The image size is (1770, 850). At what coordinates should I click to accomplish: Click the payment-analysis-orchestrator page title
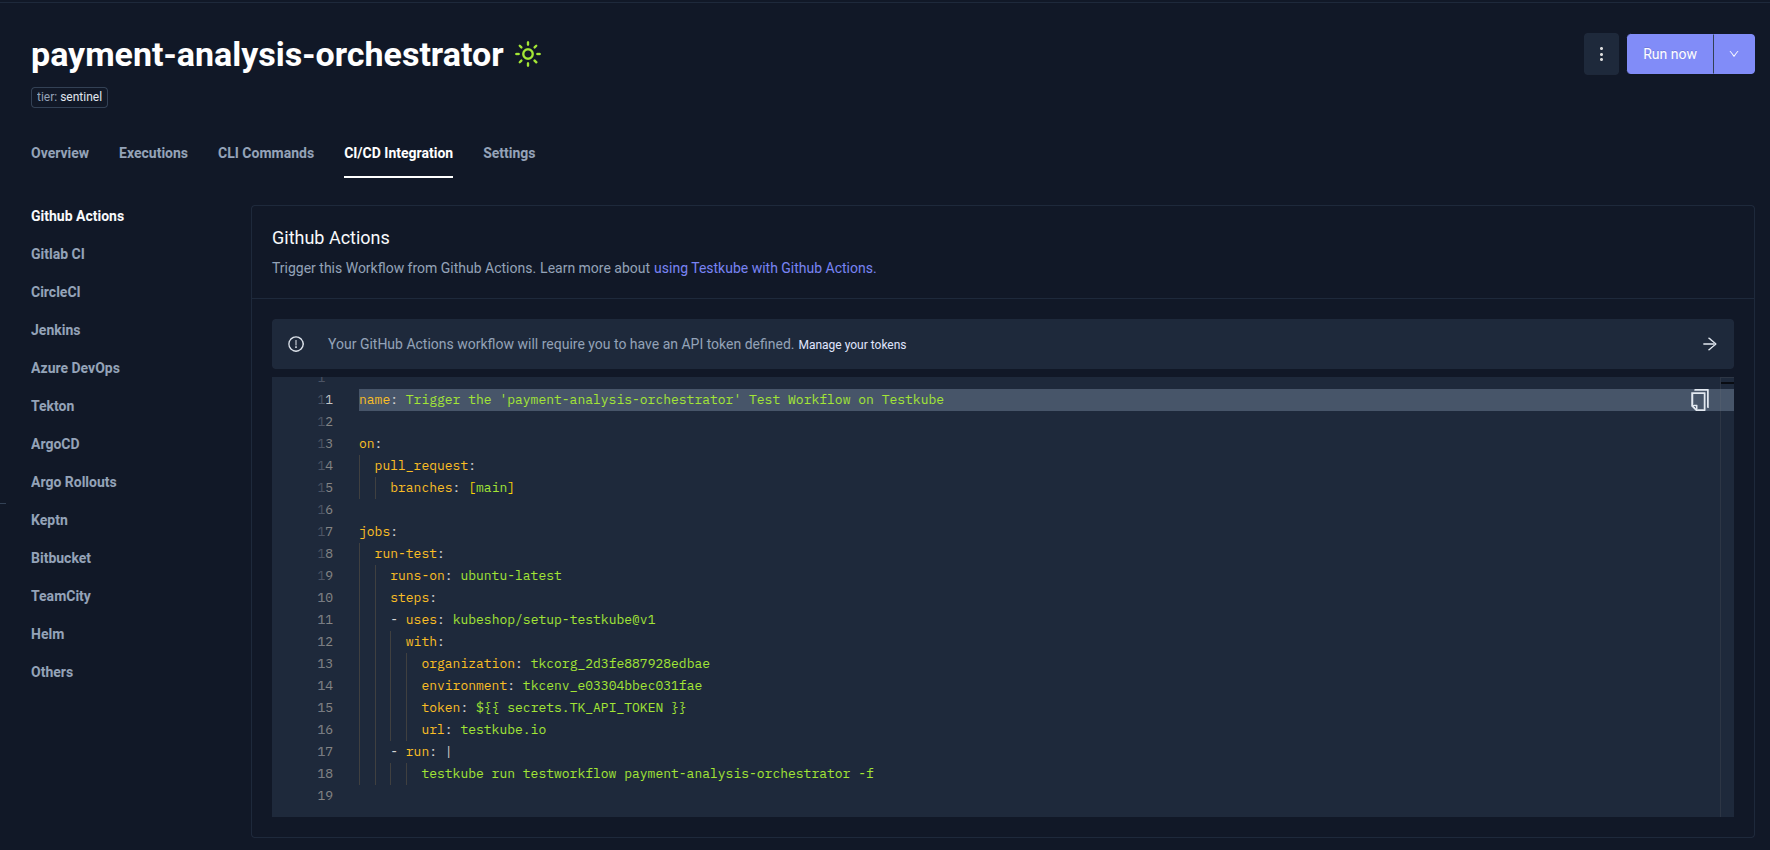(x=267, y=54)
